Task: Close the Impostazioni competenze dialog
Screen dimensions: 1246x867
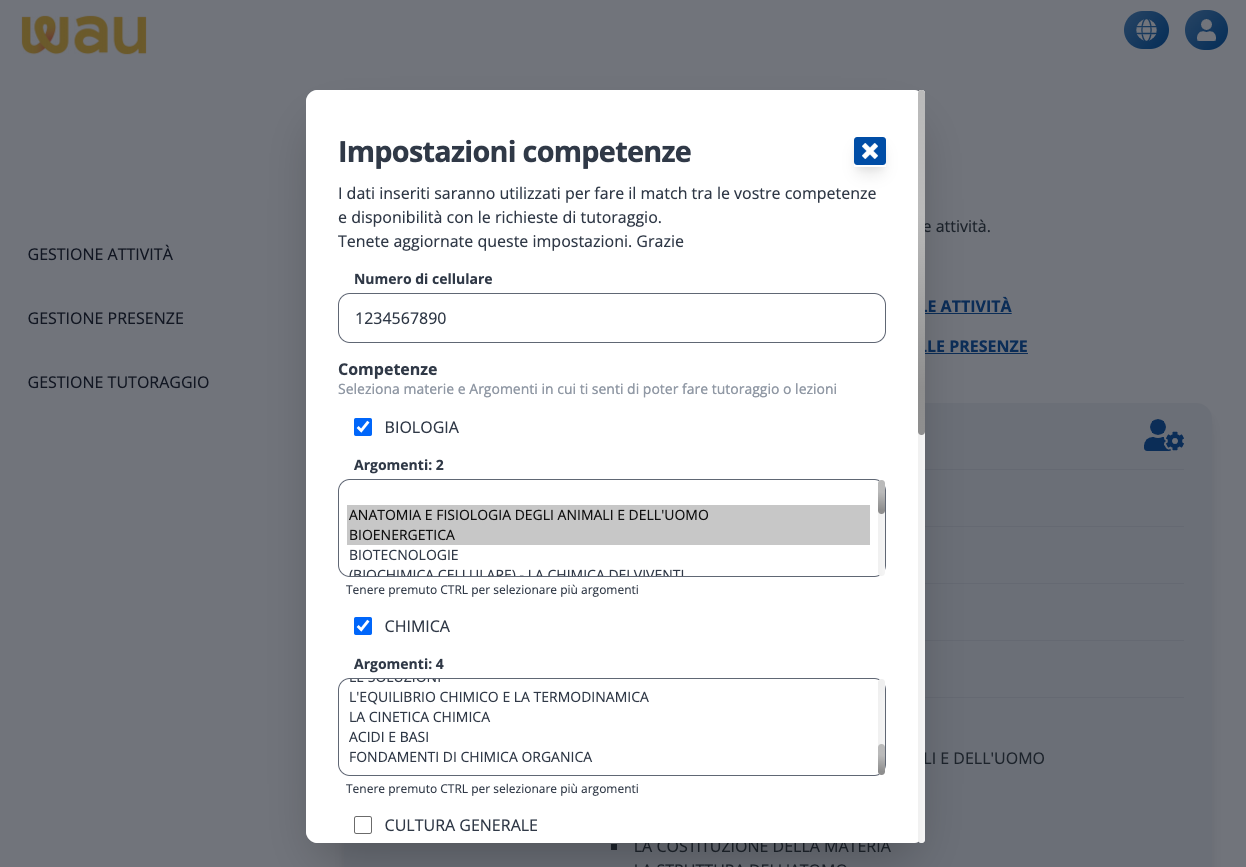Action: [x=869, y=151]
